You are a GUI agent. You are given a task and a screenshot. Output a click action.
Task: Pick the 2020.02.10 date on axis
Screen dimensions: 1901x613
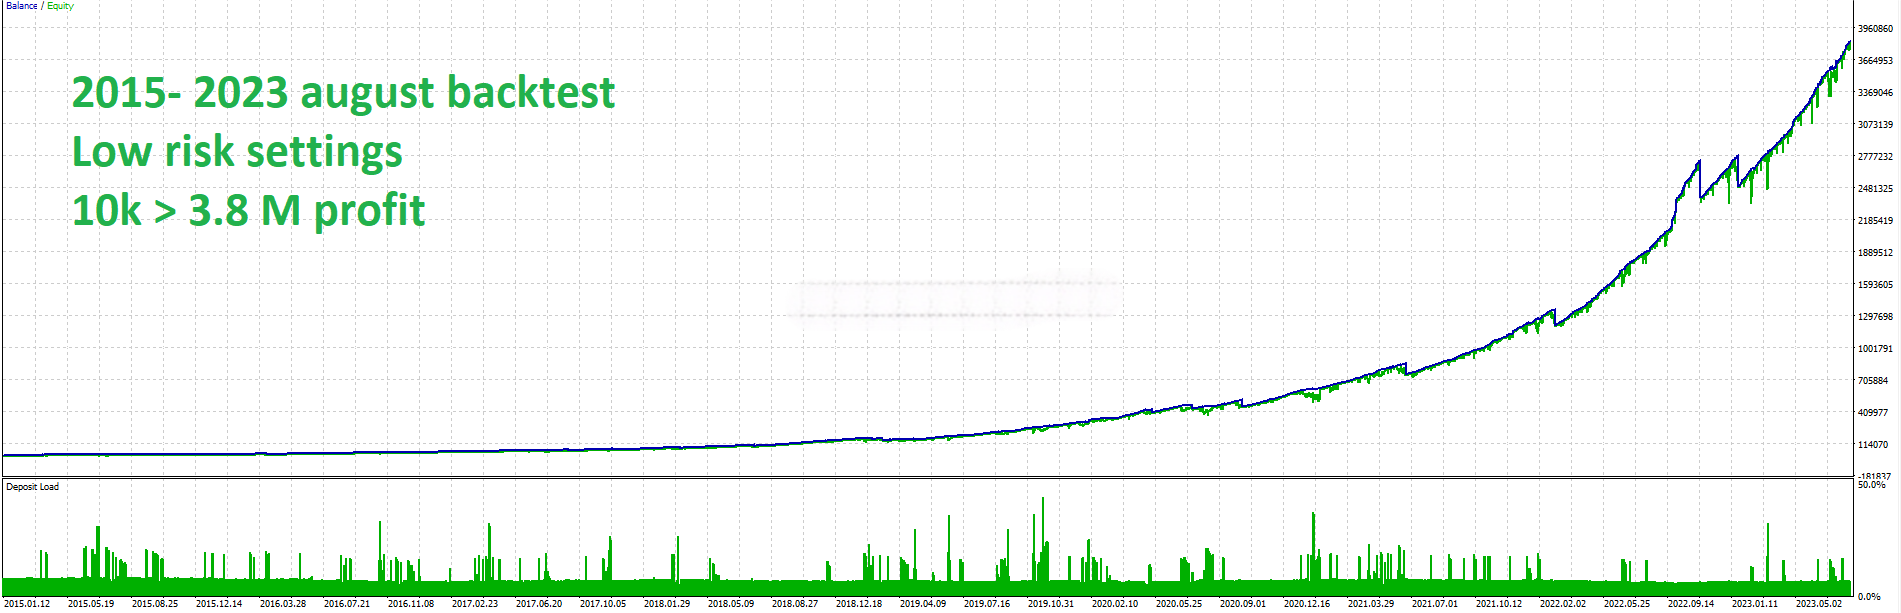pos(1114,604)
